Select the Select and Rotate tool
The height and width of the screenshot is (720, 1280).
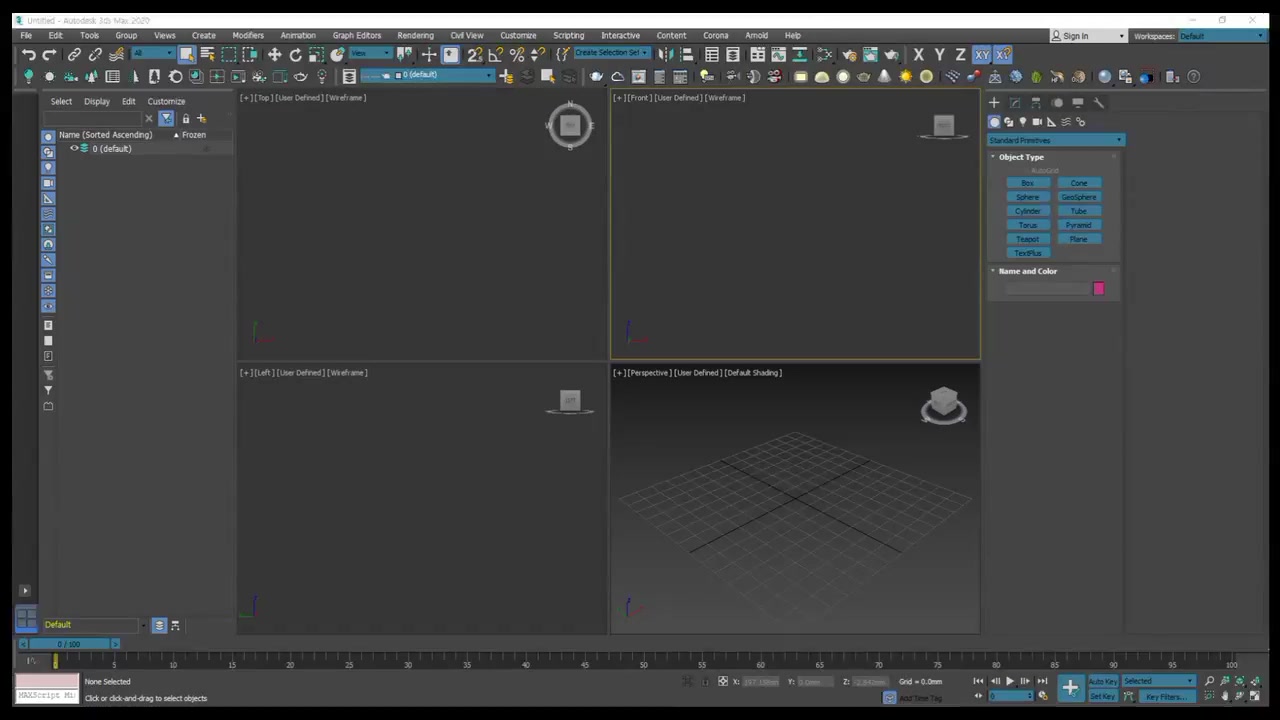coord(295,55)
